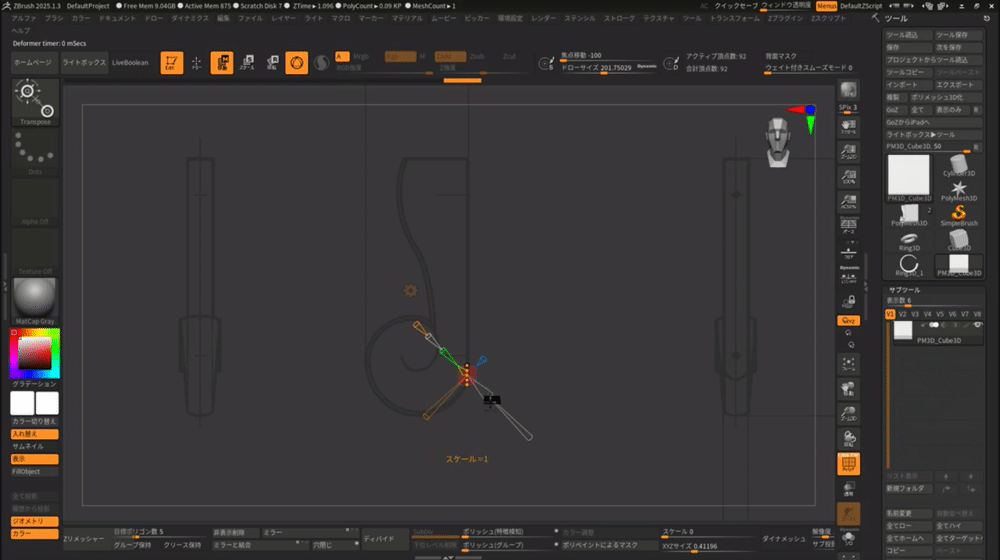The image size is (1000, 560).
Task: Select the Rotate (回転) transform button
Action: (x=271, y=63)
